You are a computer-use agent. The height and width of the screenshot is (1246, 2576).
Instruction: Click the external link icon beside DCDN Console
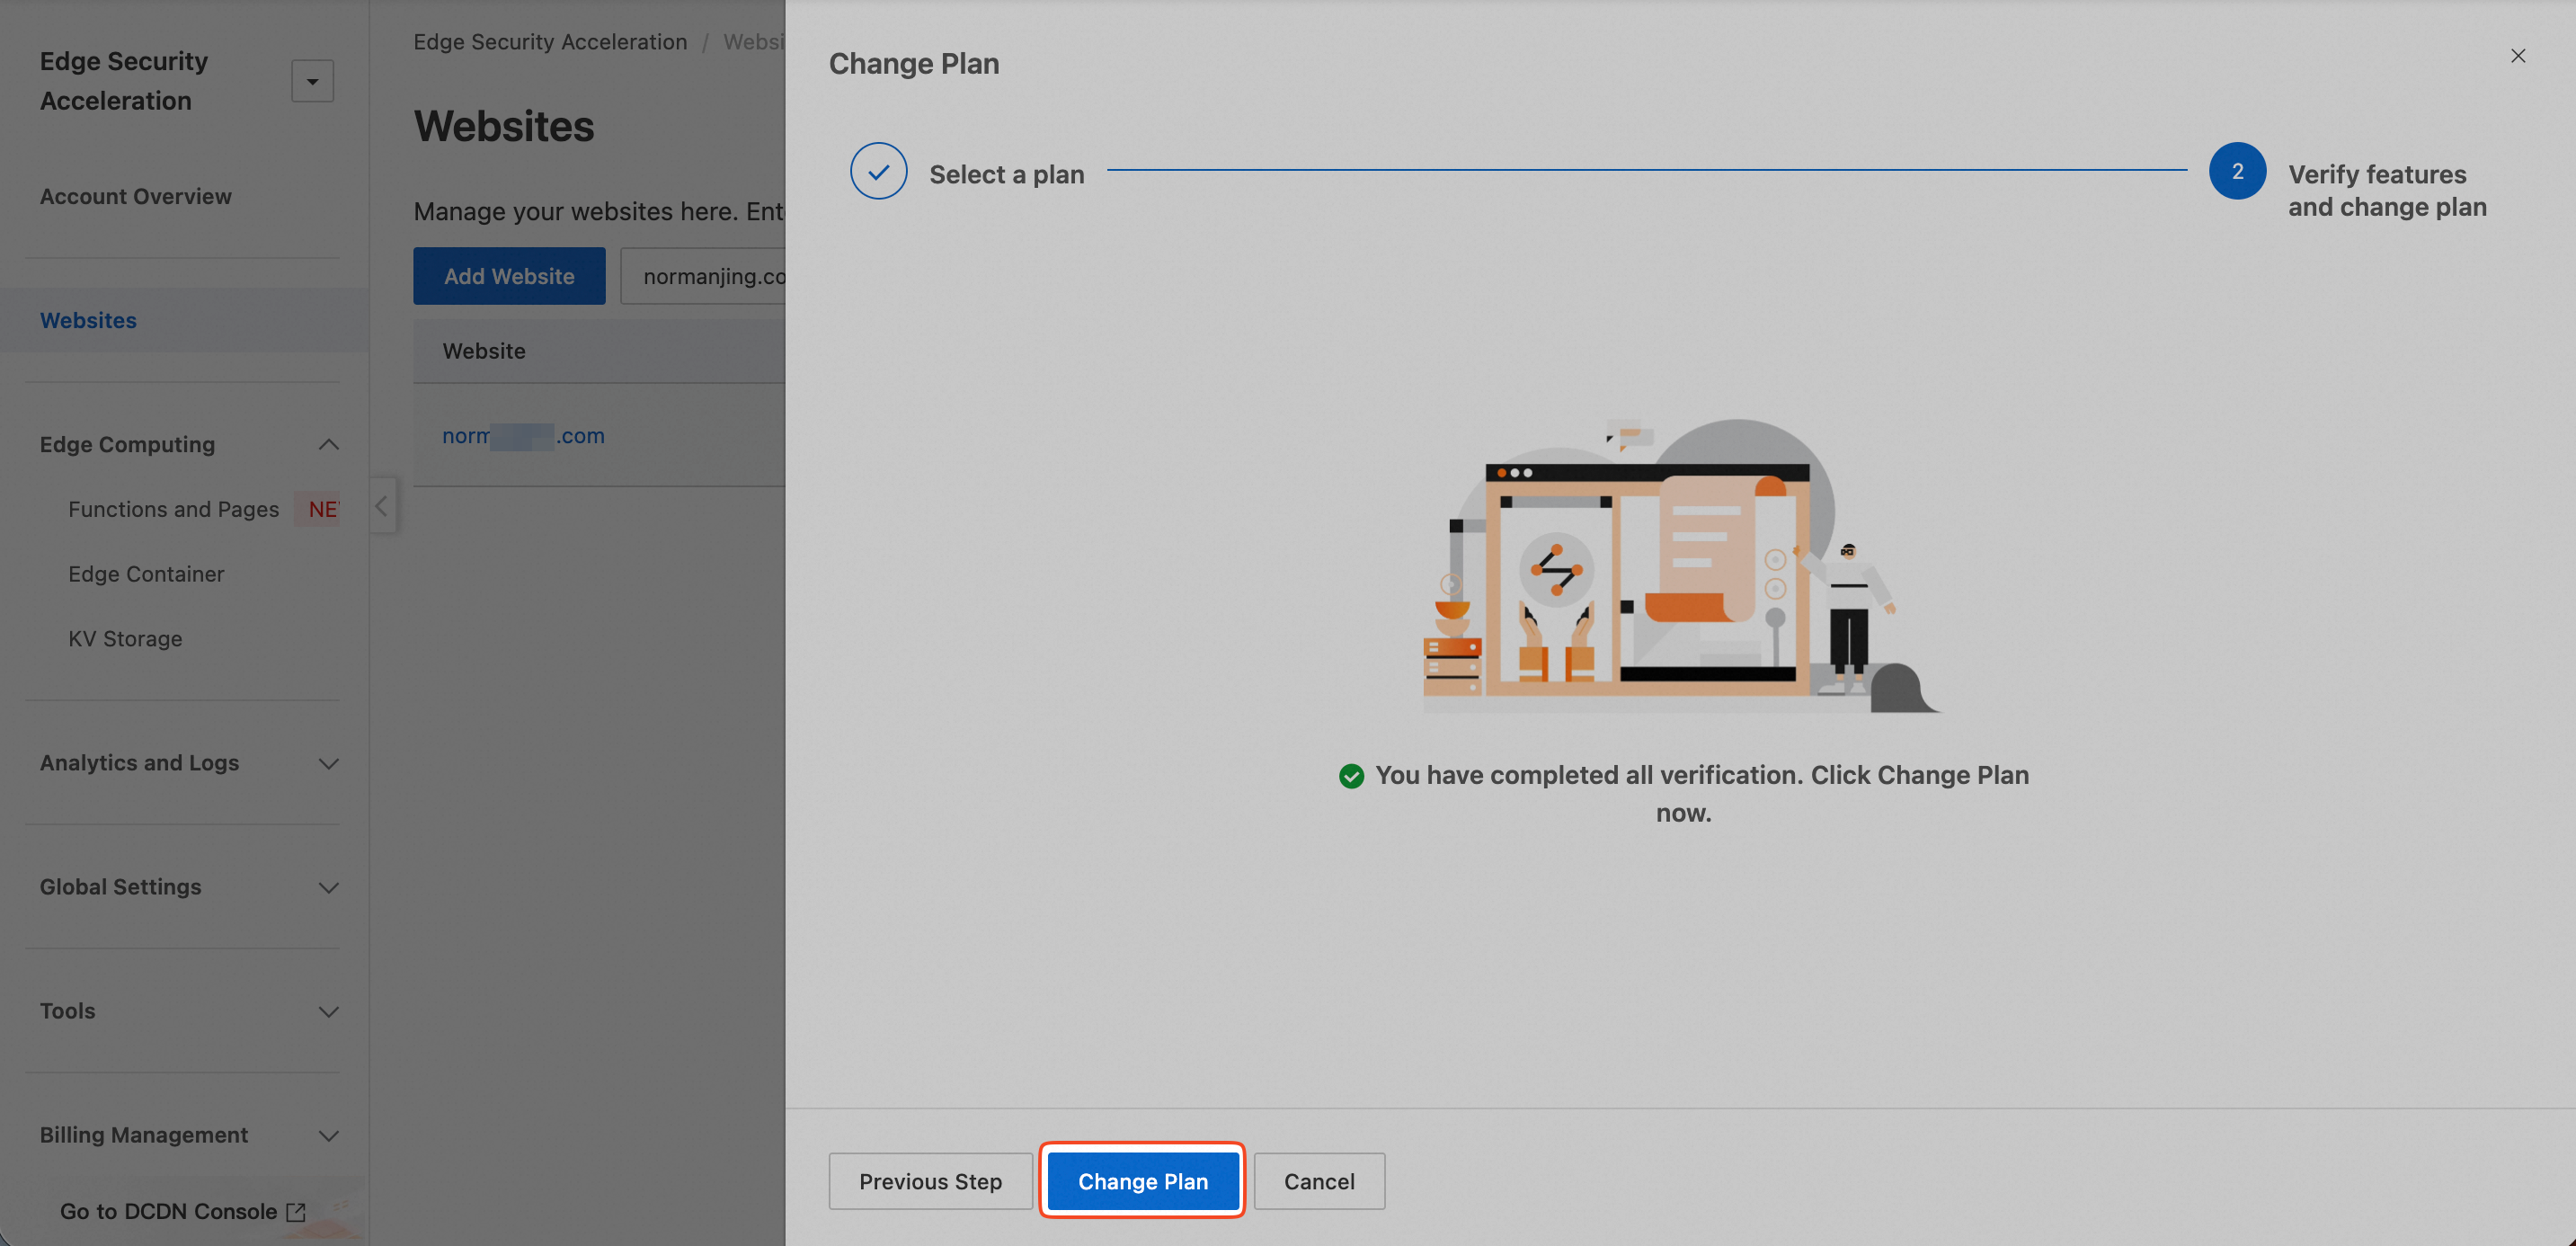click(296, 1211)
